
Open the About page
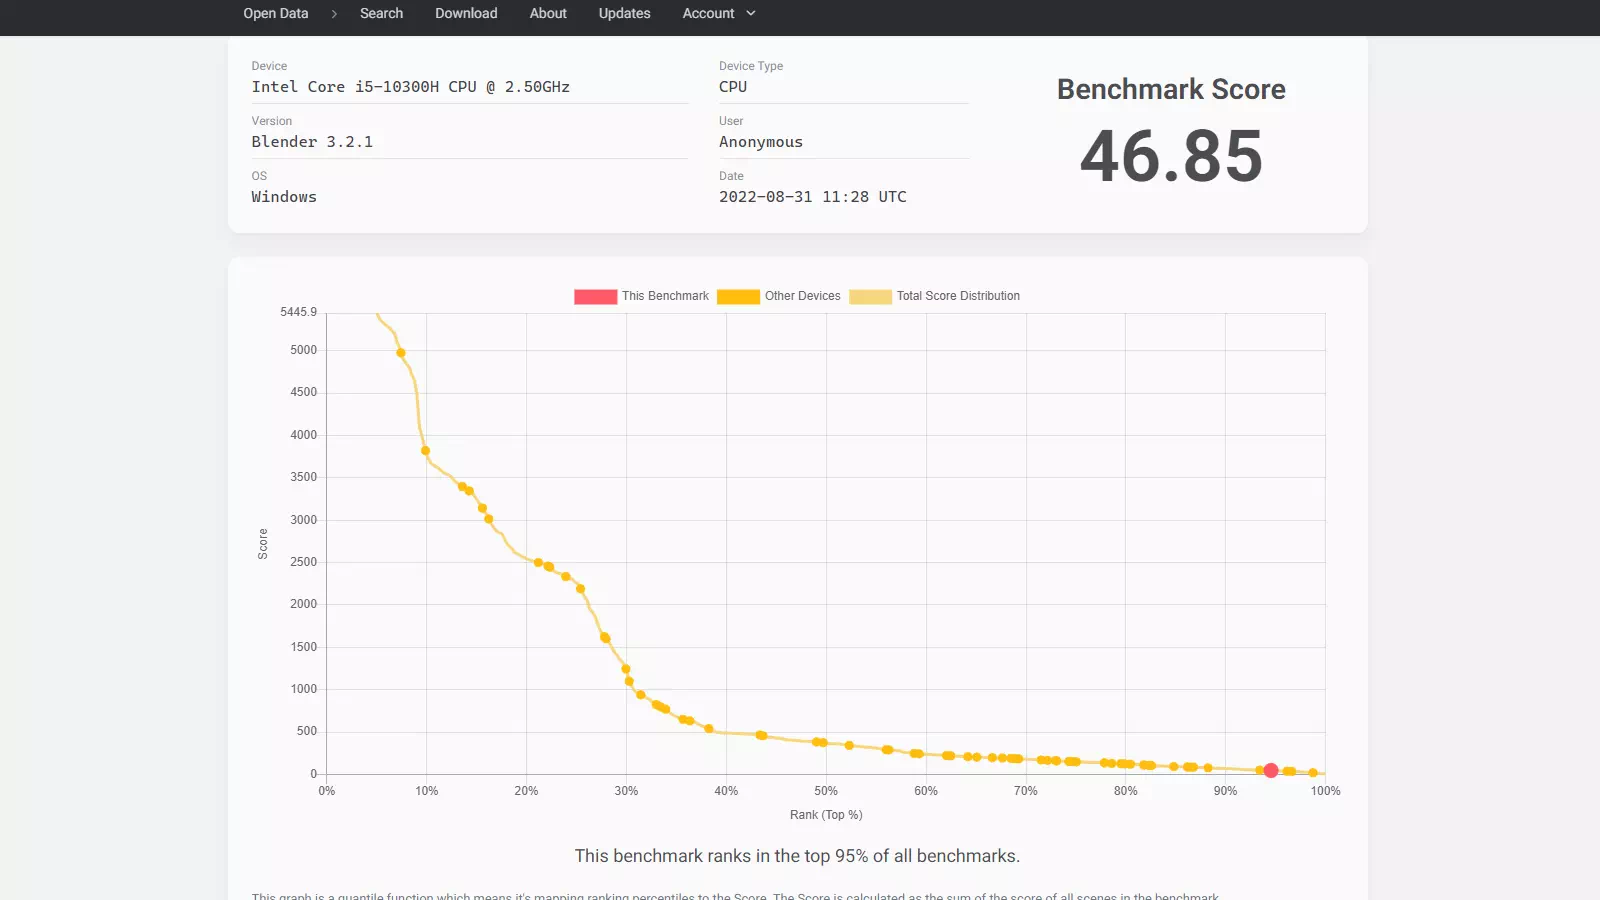click(547, 13)
